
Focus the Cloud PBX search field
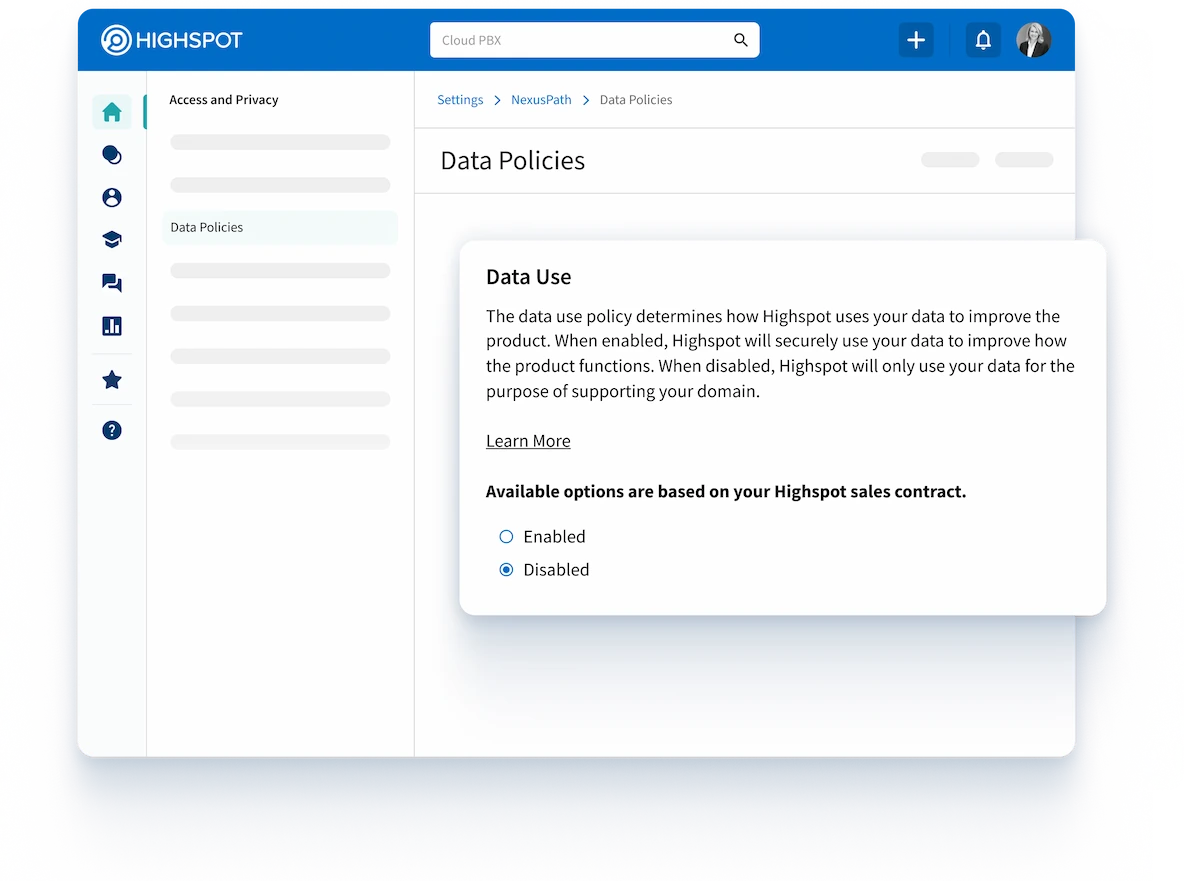point(594,40)
